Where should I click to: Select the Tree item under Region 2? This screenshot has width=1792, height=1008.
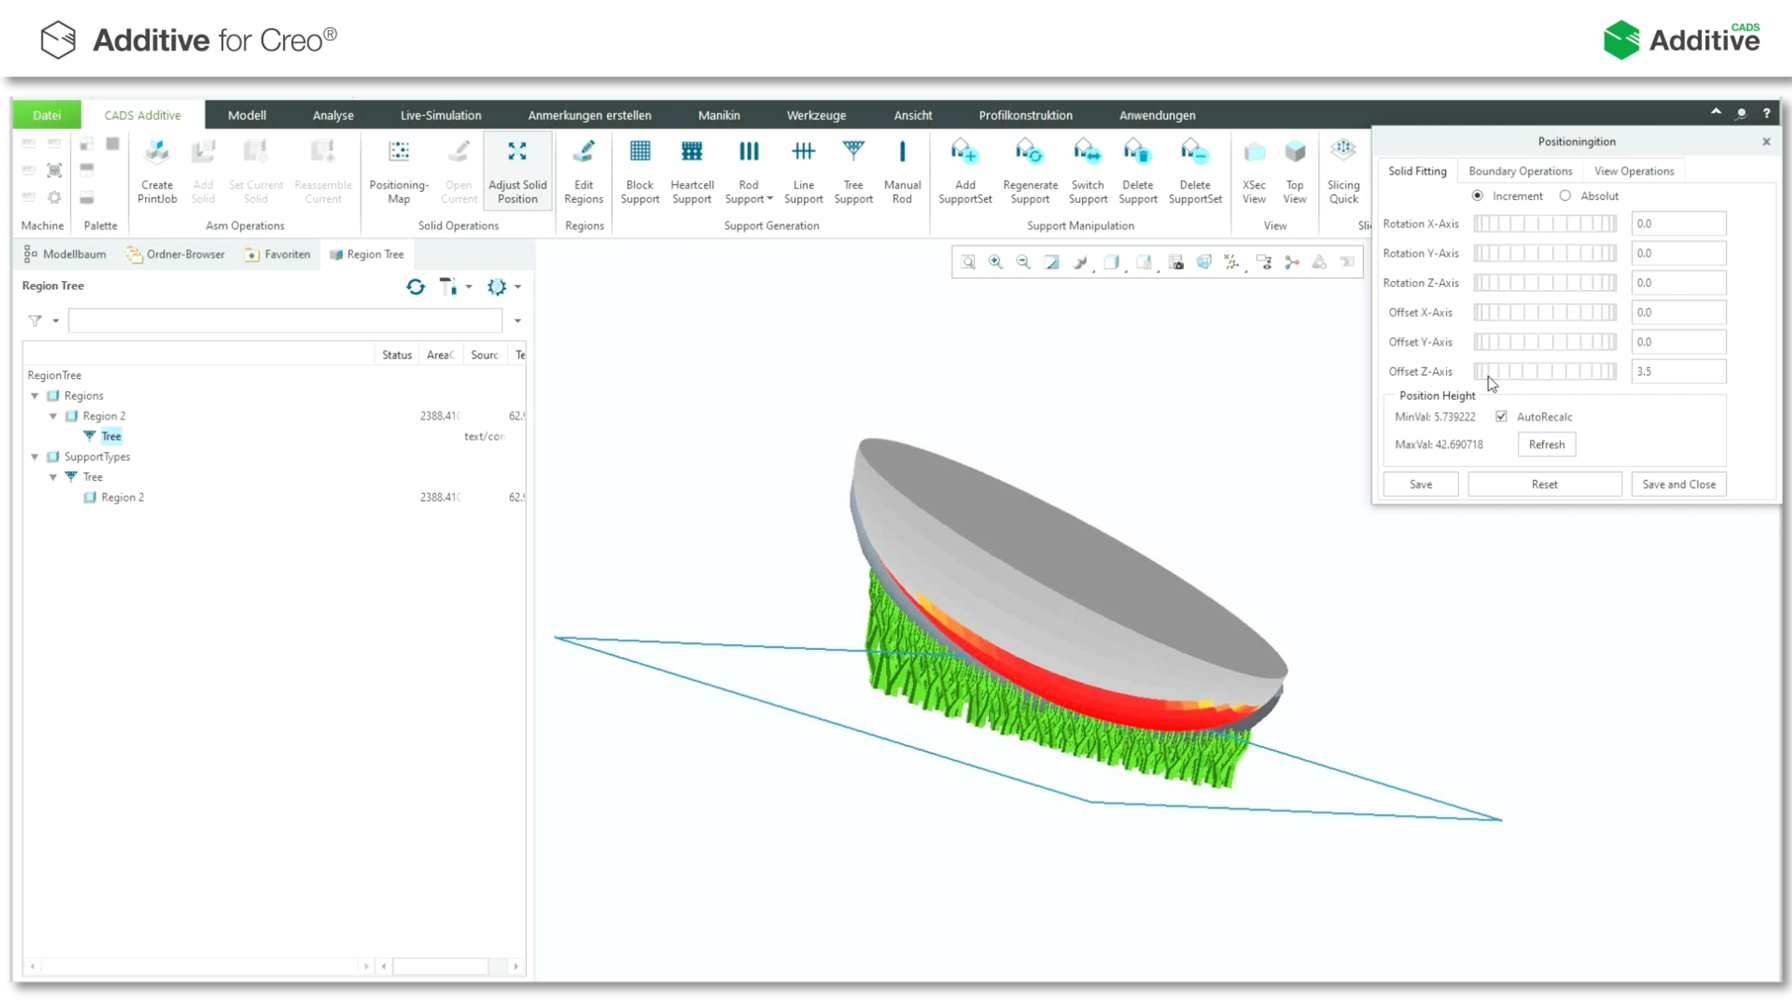tap(111, 436)
